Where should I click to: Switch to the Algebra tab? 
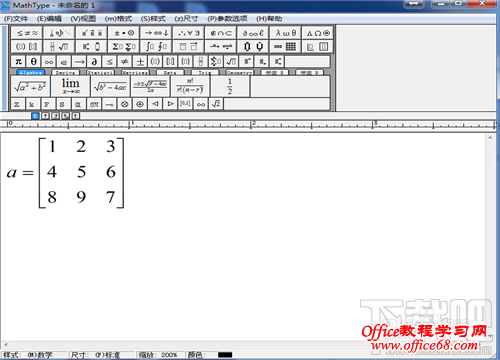click(31, 72)
